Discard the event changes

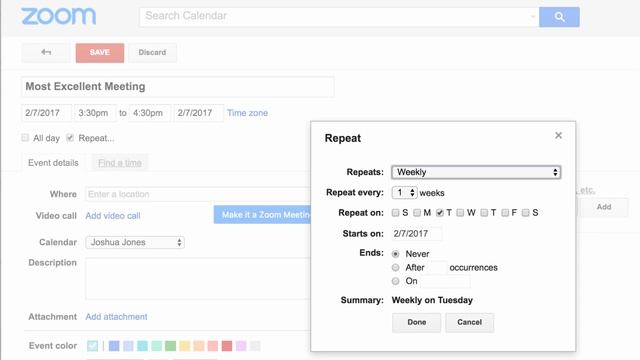click(152, 53)
